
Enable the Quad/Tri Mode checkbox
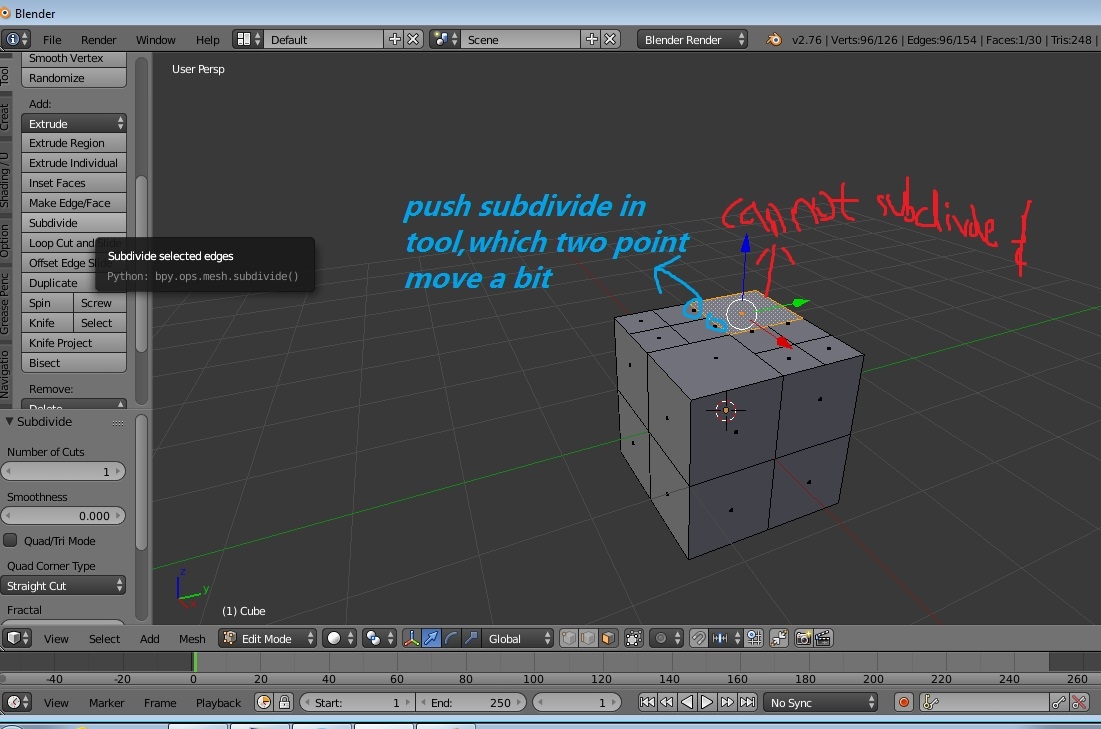pyautogui.click(x=11, y=541)
